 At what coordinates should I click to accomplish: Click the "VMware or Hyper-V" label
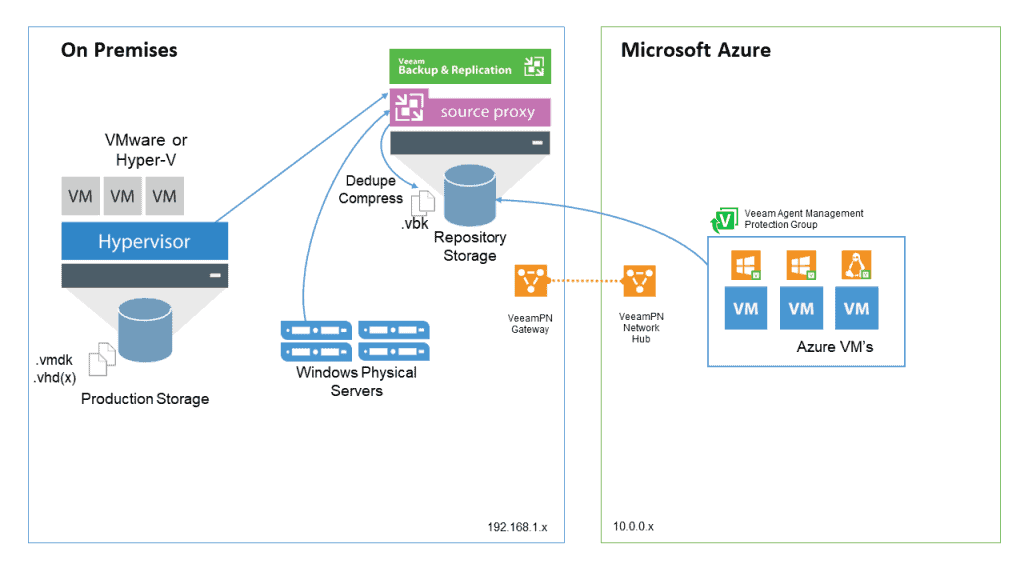coord(146,150)
